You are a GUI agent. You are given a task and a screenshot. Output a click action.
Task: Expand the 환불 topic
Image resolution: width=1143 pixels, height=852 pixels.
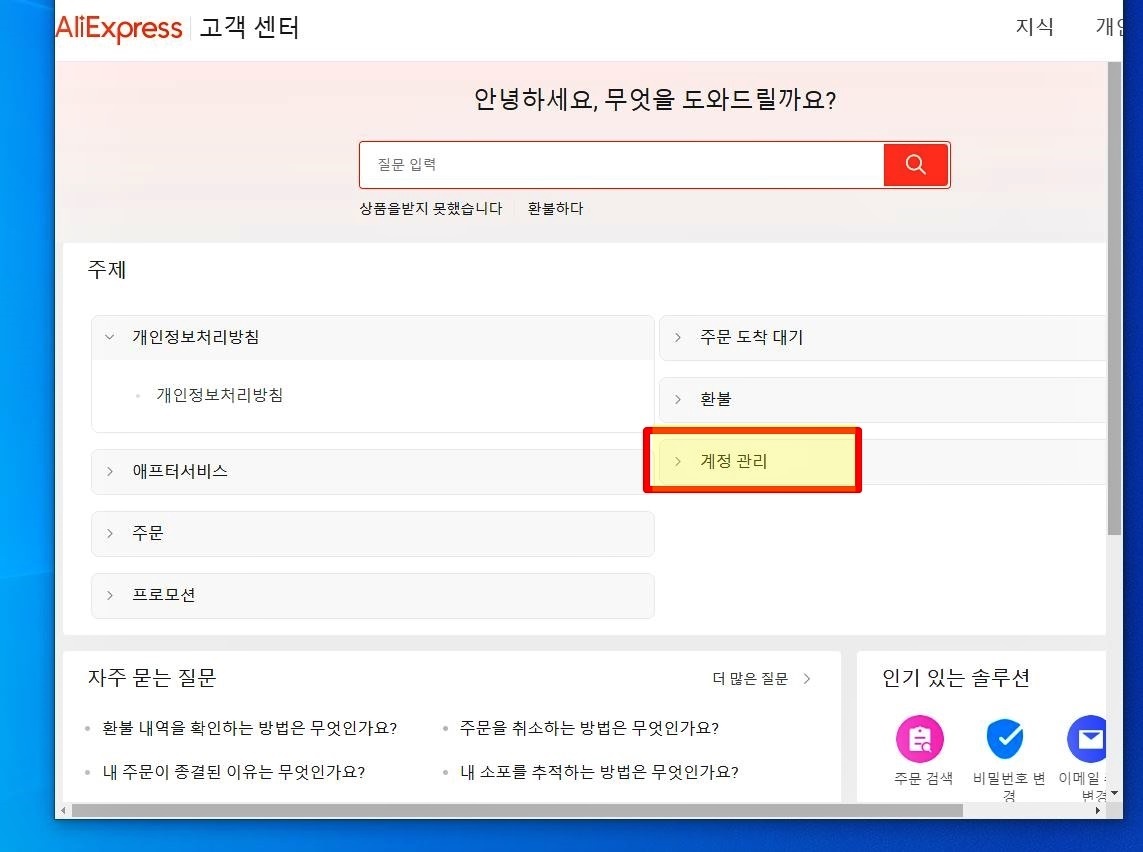tap(882, 399)
